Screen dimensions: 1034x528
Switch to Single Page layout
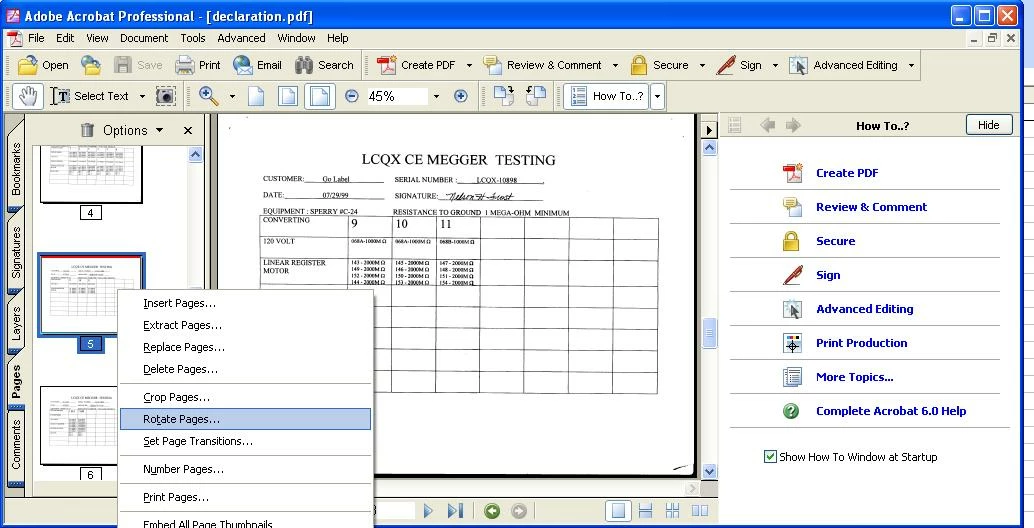[618, 511]
